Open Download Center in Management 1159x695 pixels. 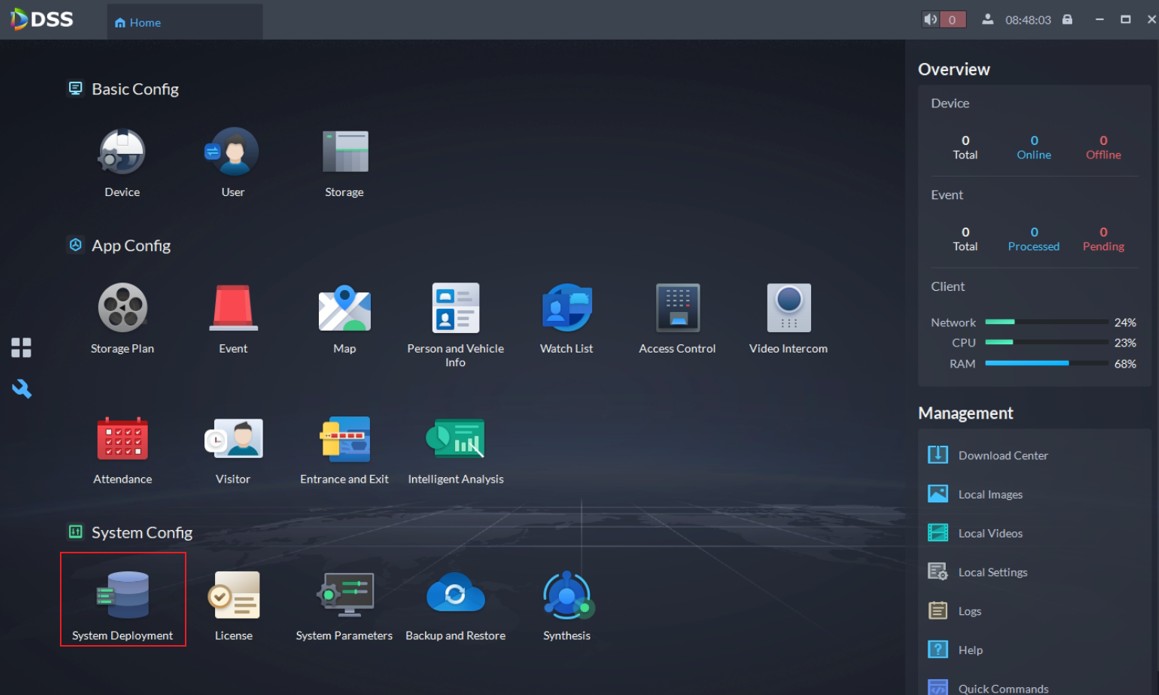pos(1002,455)
